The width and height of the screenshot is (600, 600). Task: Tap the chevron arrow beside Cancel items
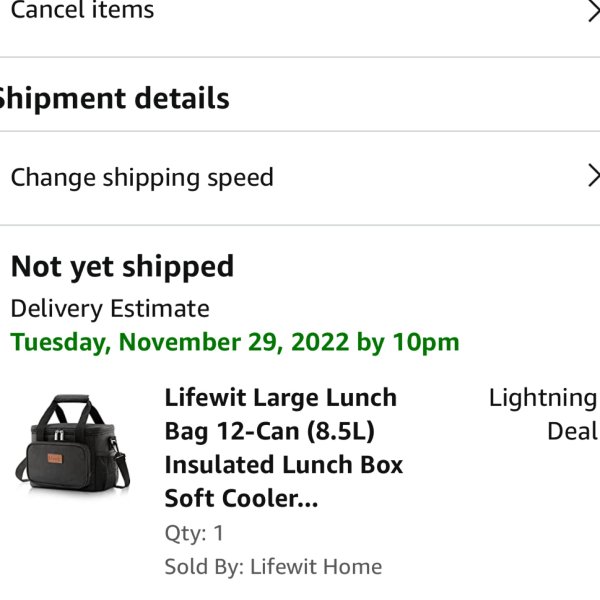(x=594, y=11)
